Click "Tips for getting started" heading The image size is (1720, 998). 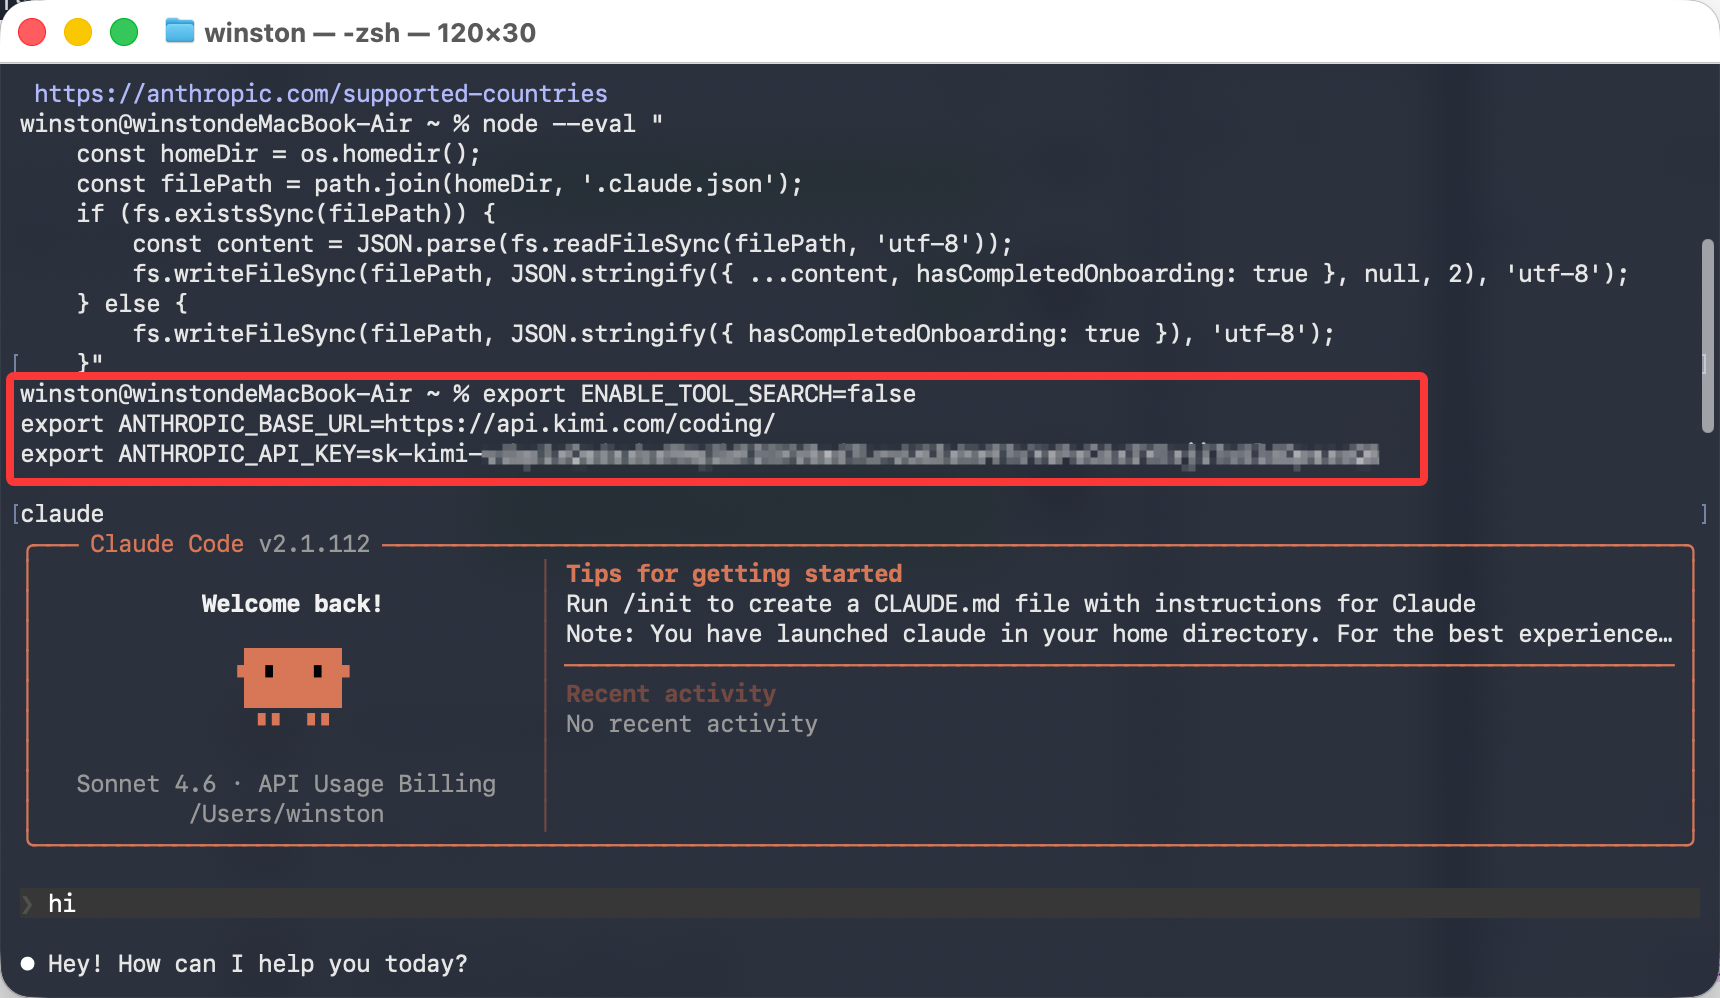pyautogui.click(x=734, y=574)
